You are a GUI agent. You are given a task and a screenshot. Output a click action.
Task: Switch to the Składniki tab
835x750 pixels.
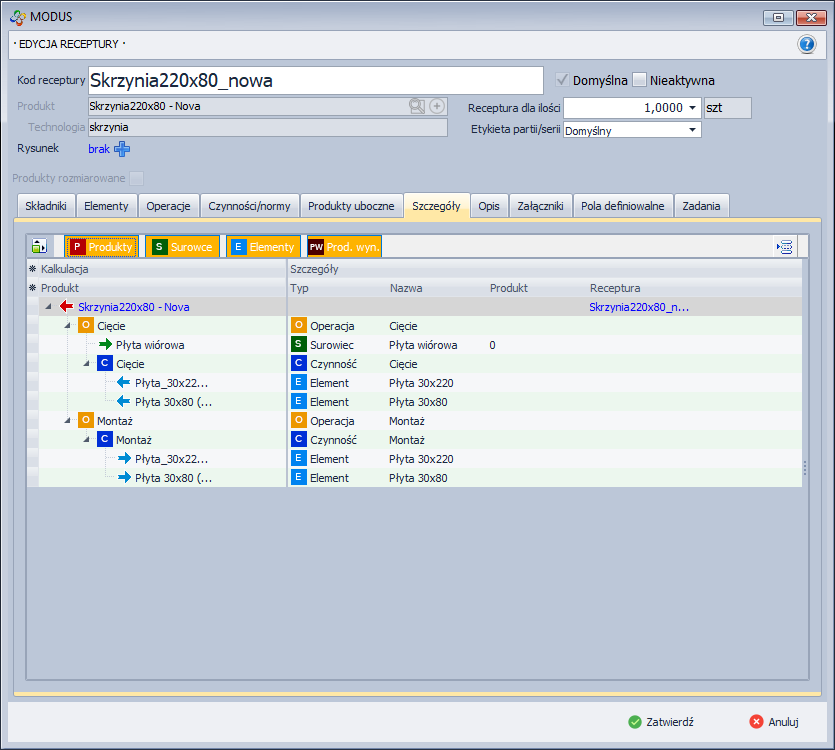[x=47, y=206]
